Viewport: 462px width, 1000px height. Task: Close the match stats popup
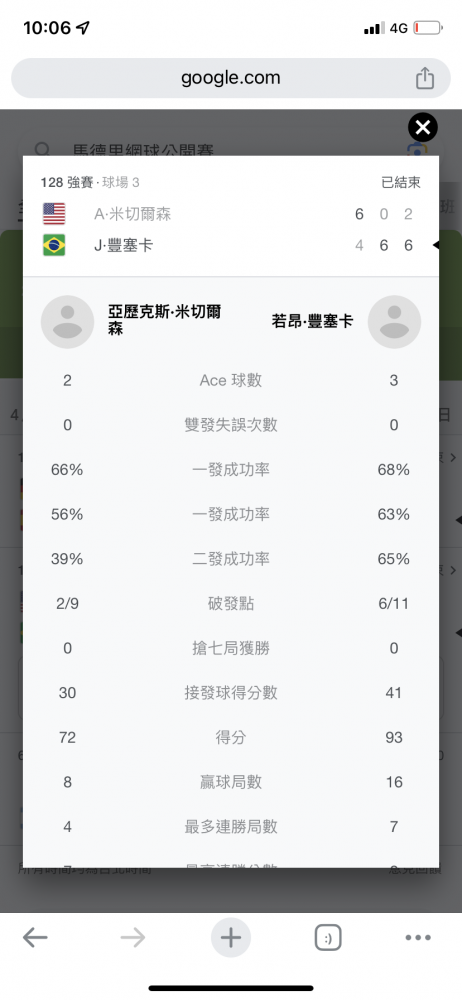coord(422,128)
